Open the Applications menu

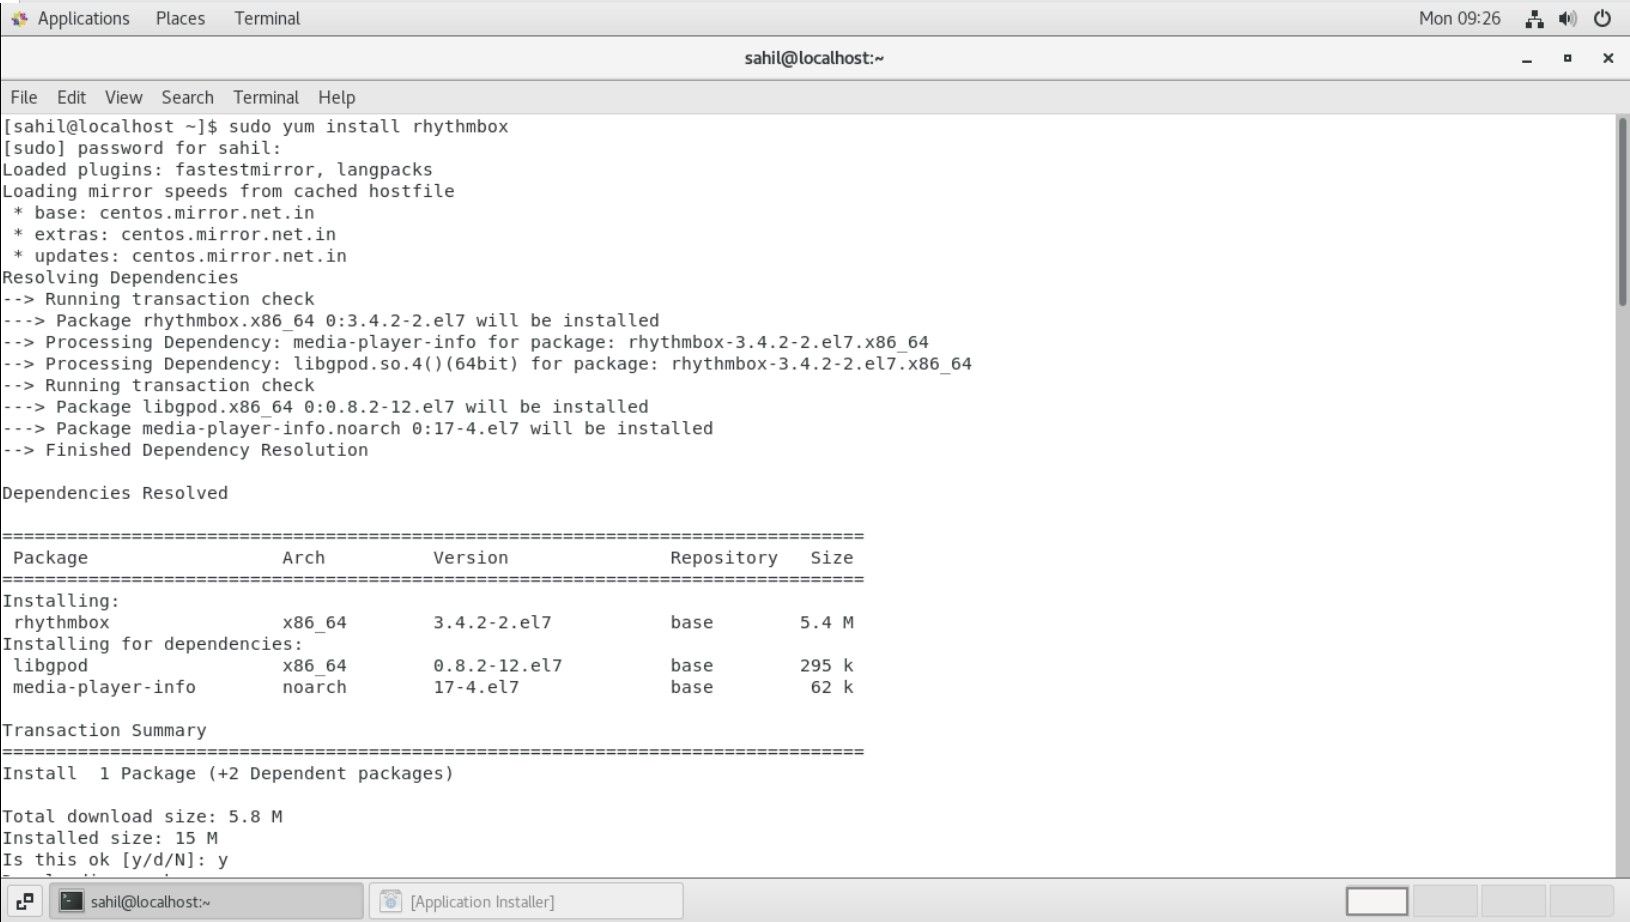coord(83,18)
